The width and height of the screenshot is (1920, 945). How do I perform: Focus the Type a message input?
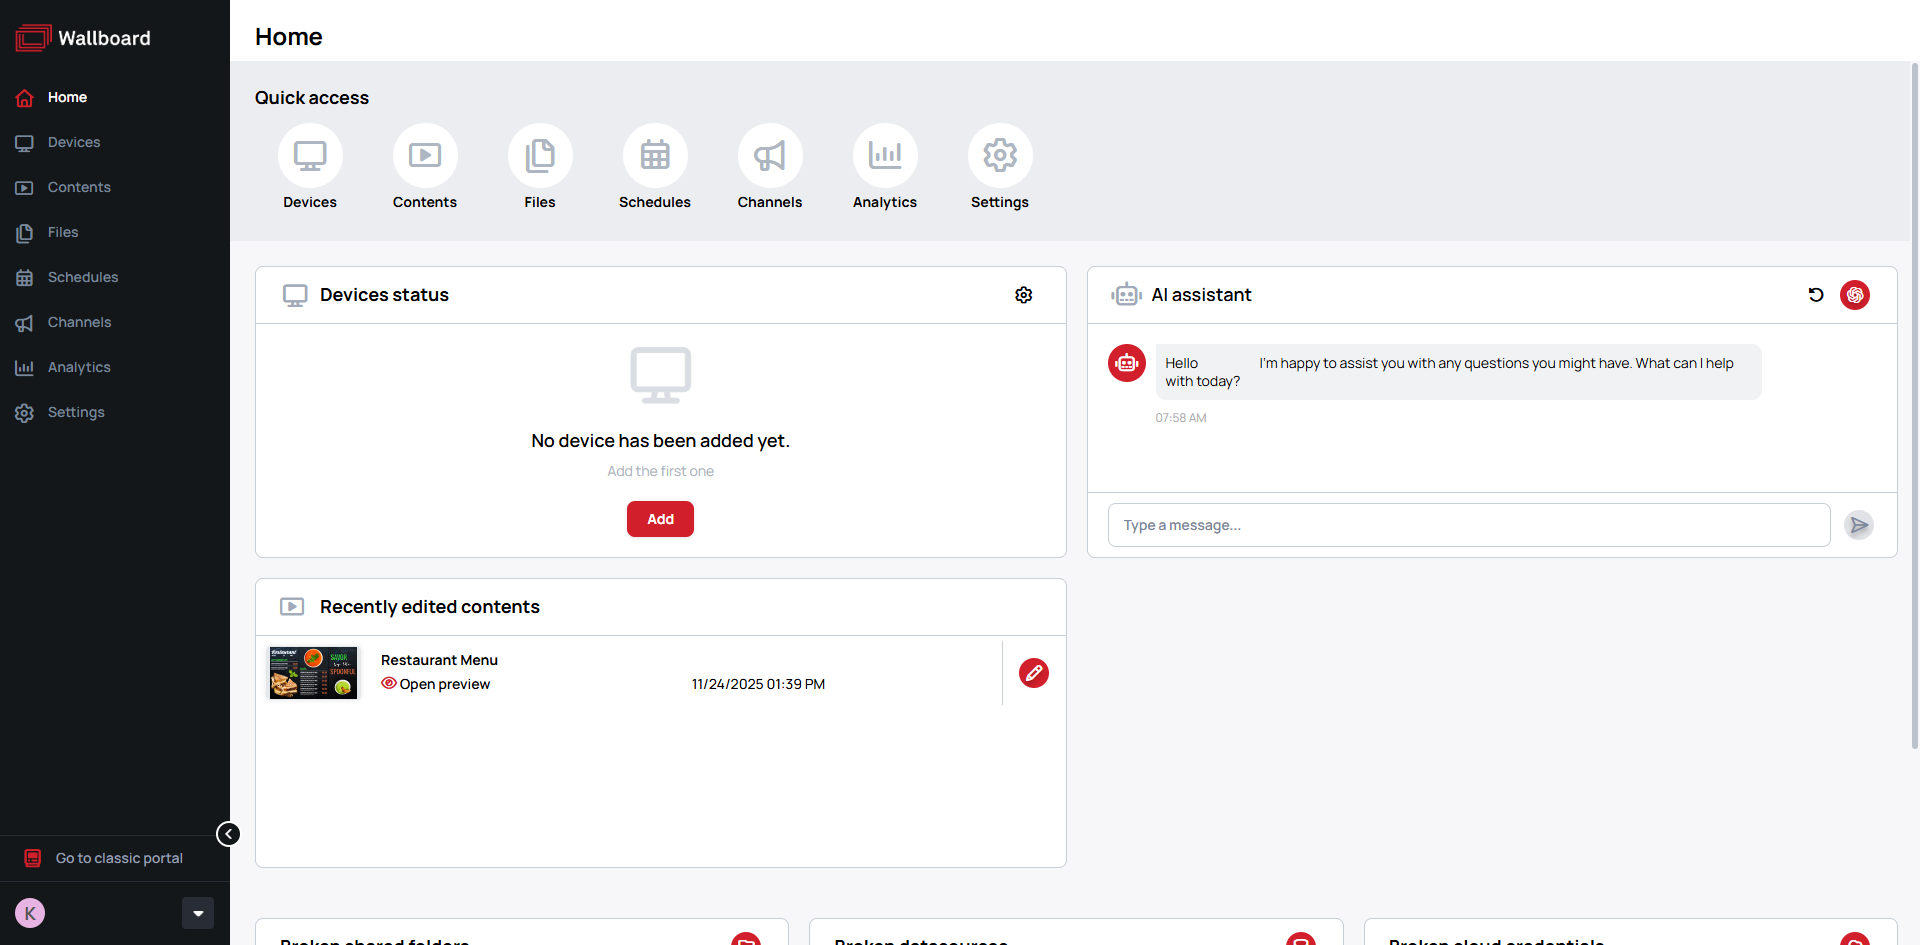1469,525
